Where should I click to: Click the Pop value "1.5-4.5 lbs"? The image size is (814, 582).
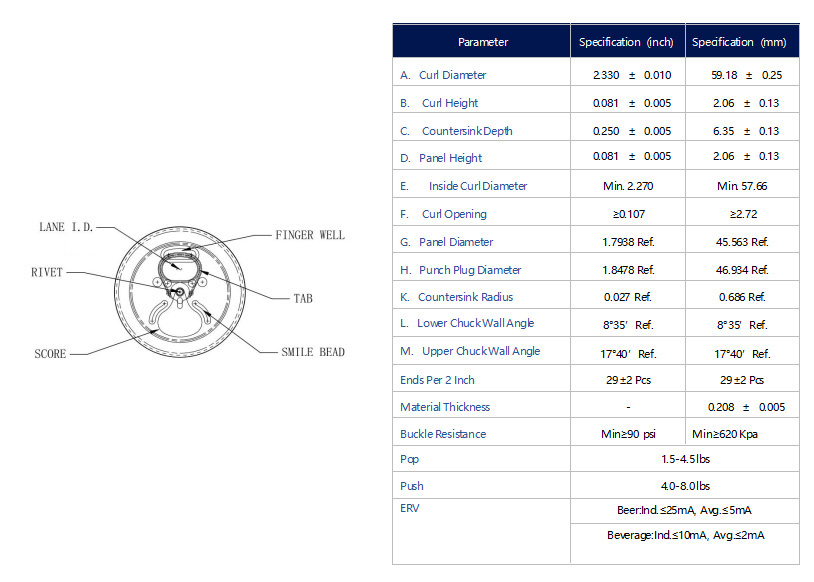(x=685, y=459)
